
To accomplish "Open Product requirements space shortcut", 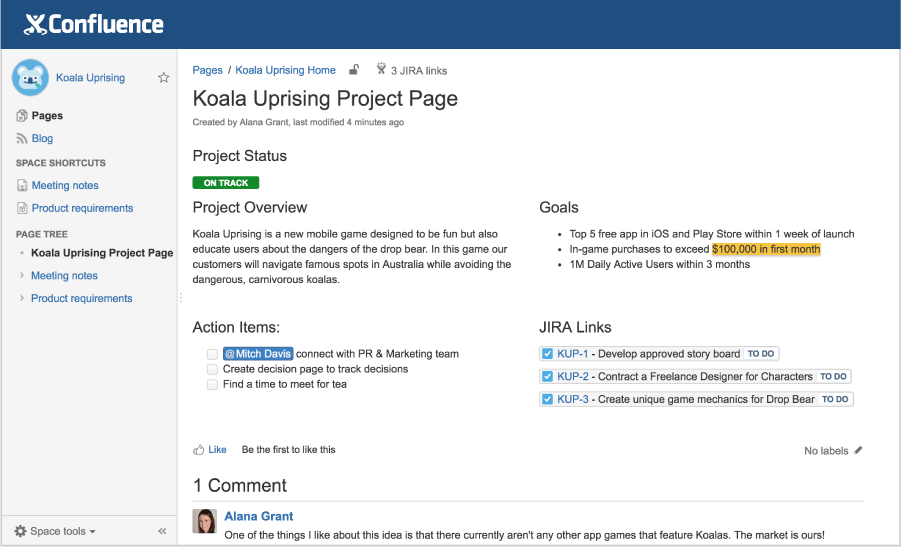I will pyautogui.click(x=82, y=208).
